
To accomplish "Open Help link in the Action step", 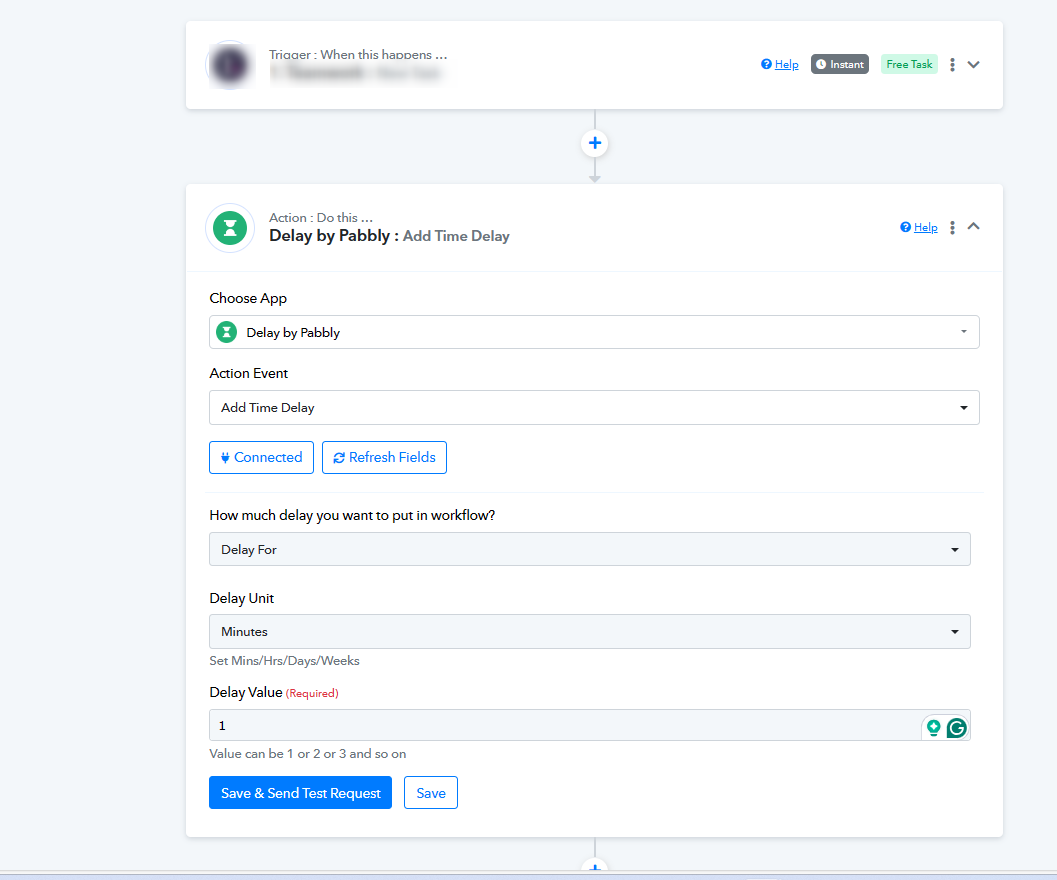I will [919, 227].
